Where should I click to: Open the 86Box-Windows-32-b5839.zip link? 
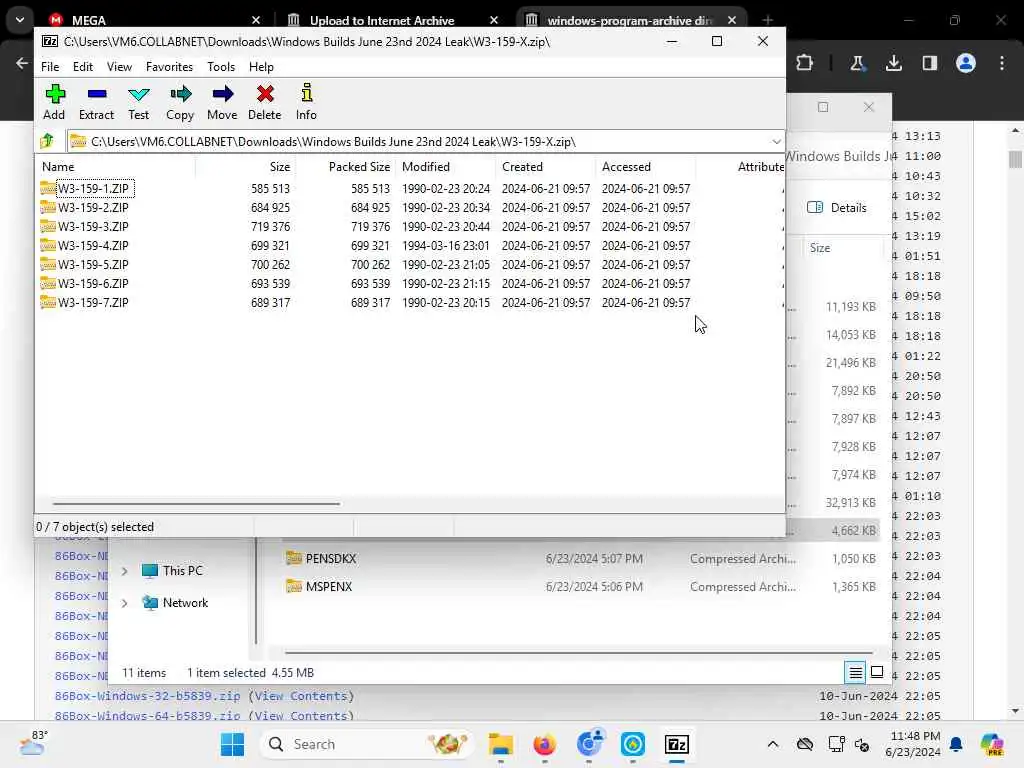(x=148, y=696)
